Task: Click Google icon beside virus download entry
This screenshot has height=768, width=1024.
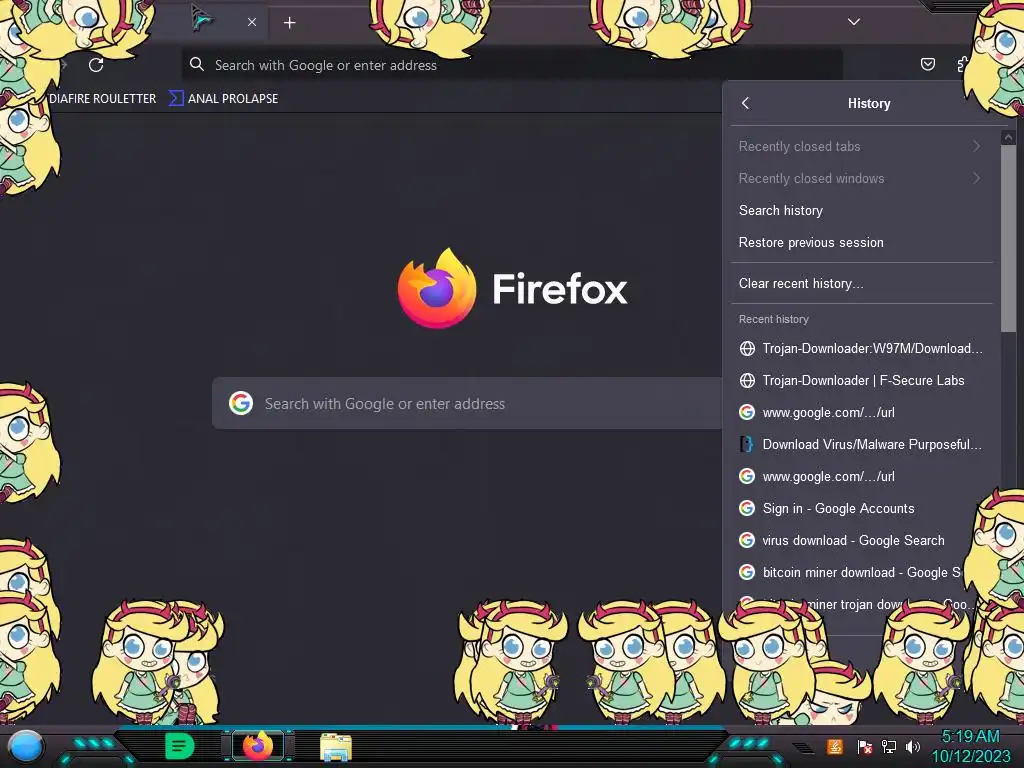Action: [x=747, y=540]
